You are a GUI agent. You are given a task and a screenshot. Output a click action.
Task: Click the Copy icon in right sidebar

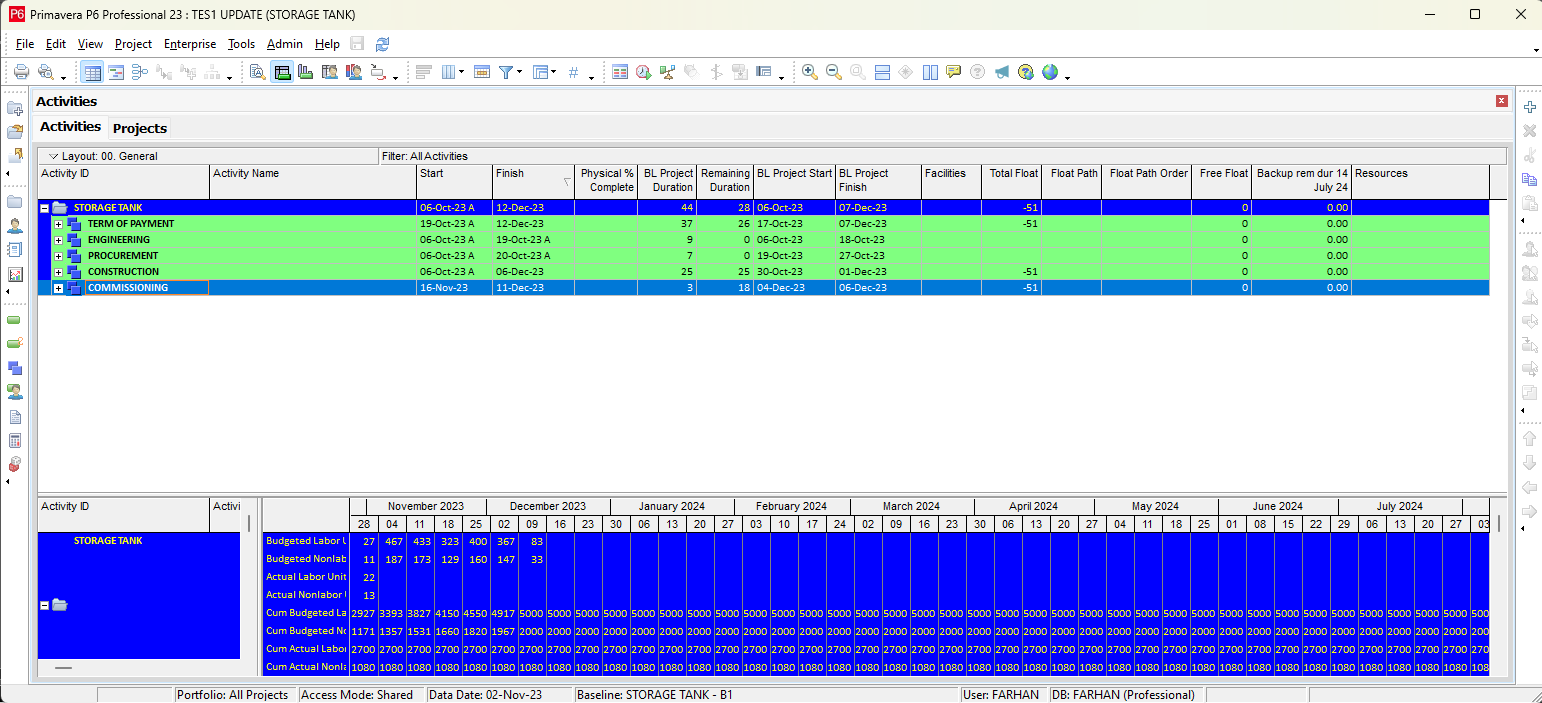coord(1529,180)
